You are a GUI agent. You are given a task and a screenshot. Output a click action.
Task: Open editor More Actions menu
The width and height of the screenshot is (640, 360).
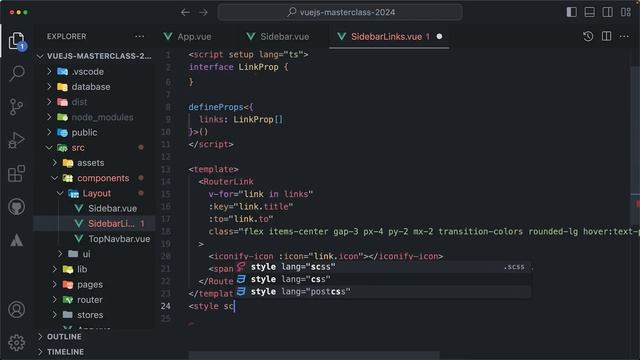click(624, 36)
